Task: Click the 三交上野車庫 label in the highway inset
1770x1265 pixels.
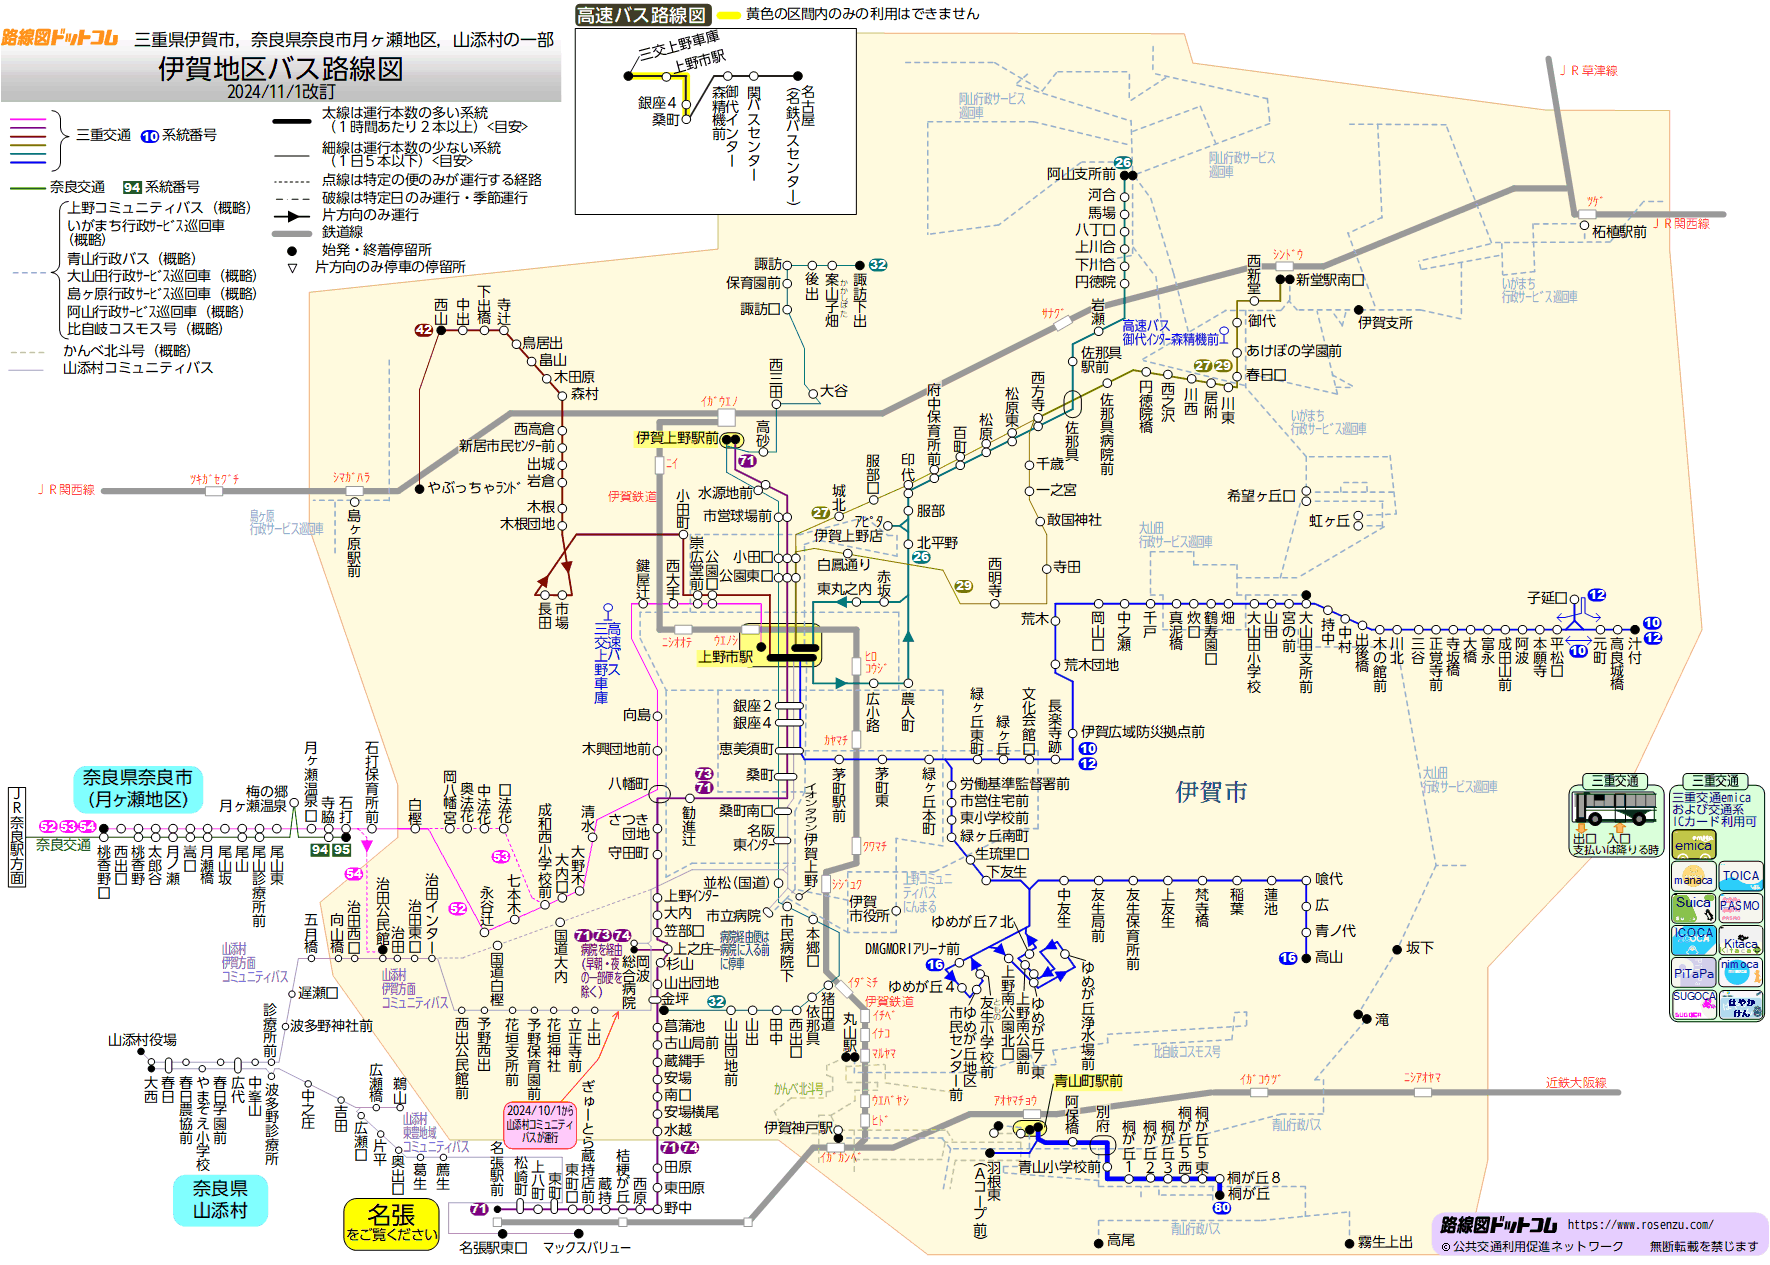Action: [x=679, y=45]
